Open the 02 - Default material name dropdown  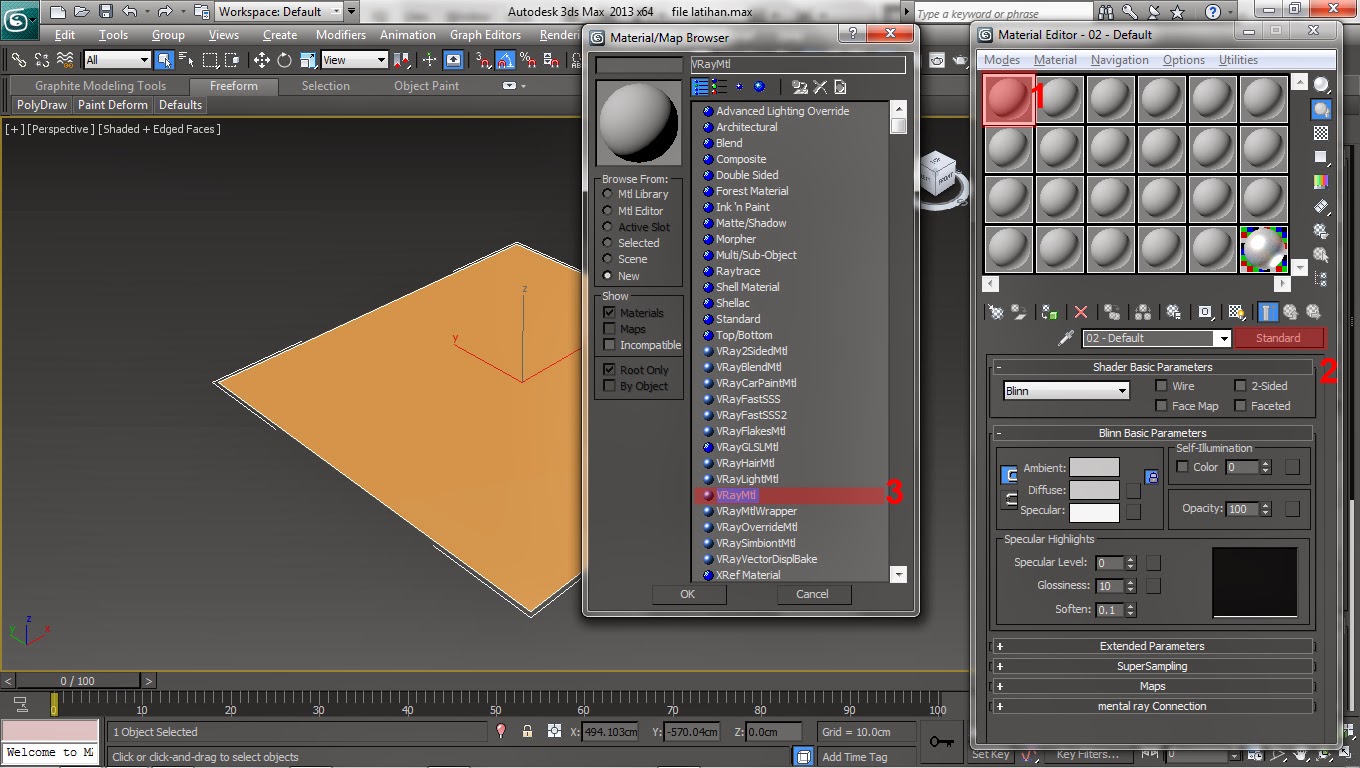1157,338
